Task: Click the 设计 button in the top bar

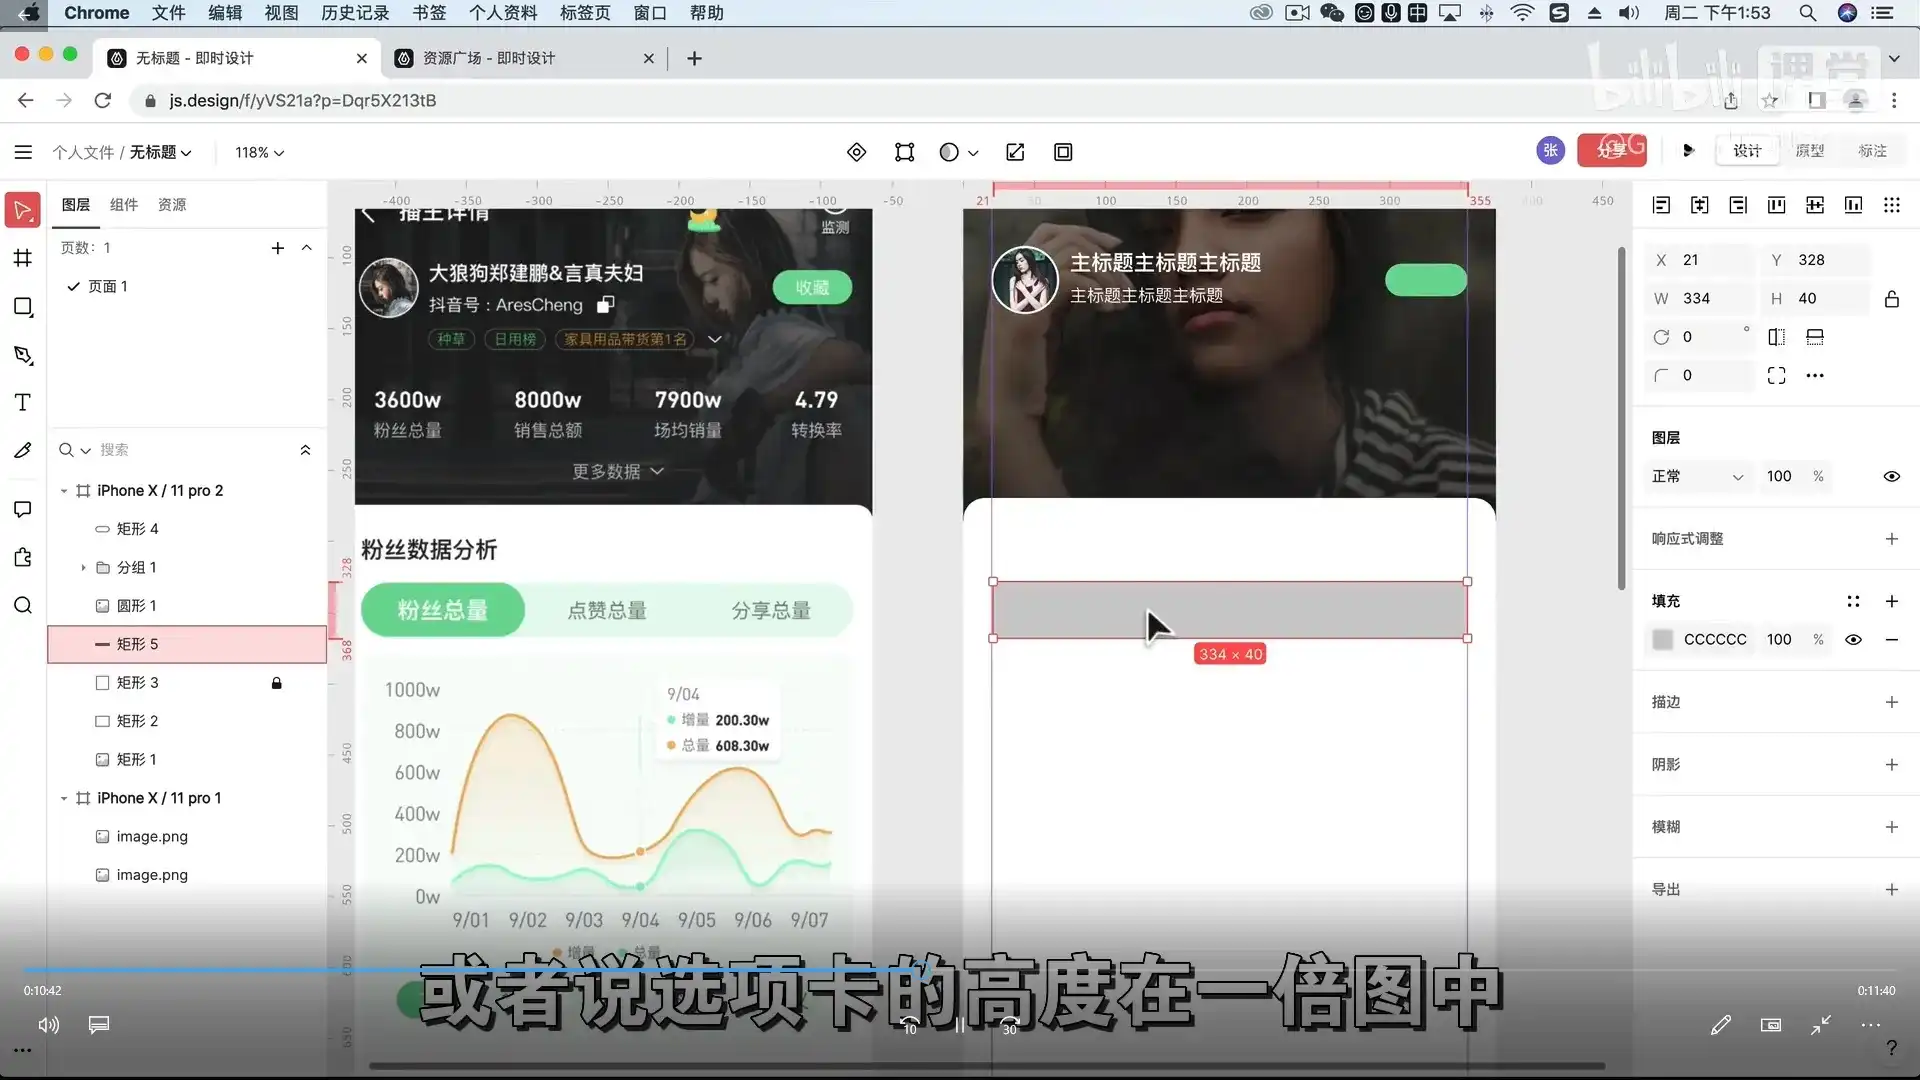Action: click(1746, 150)
